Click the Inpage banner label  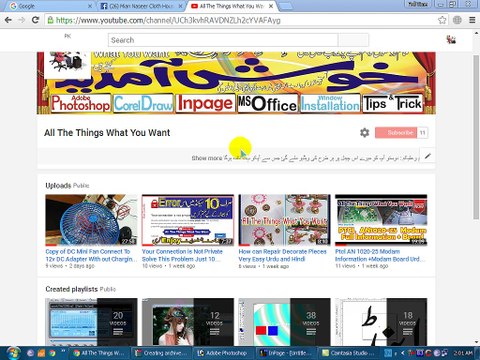[x=205, y=103]
